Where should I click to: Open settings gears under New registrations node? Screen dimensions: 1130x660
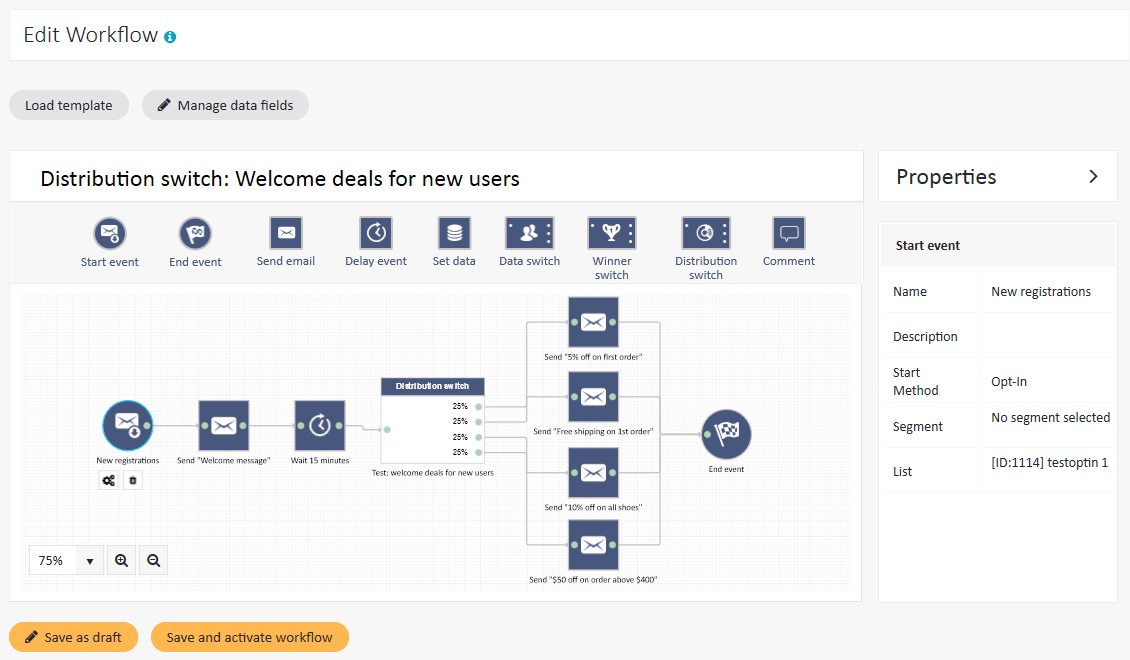109,481
